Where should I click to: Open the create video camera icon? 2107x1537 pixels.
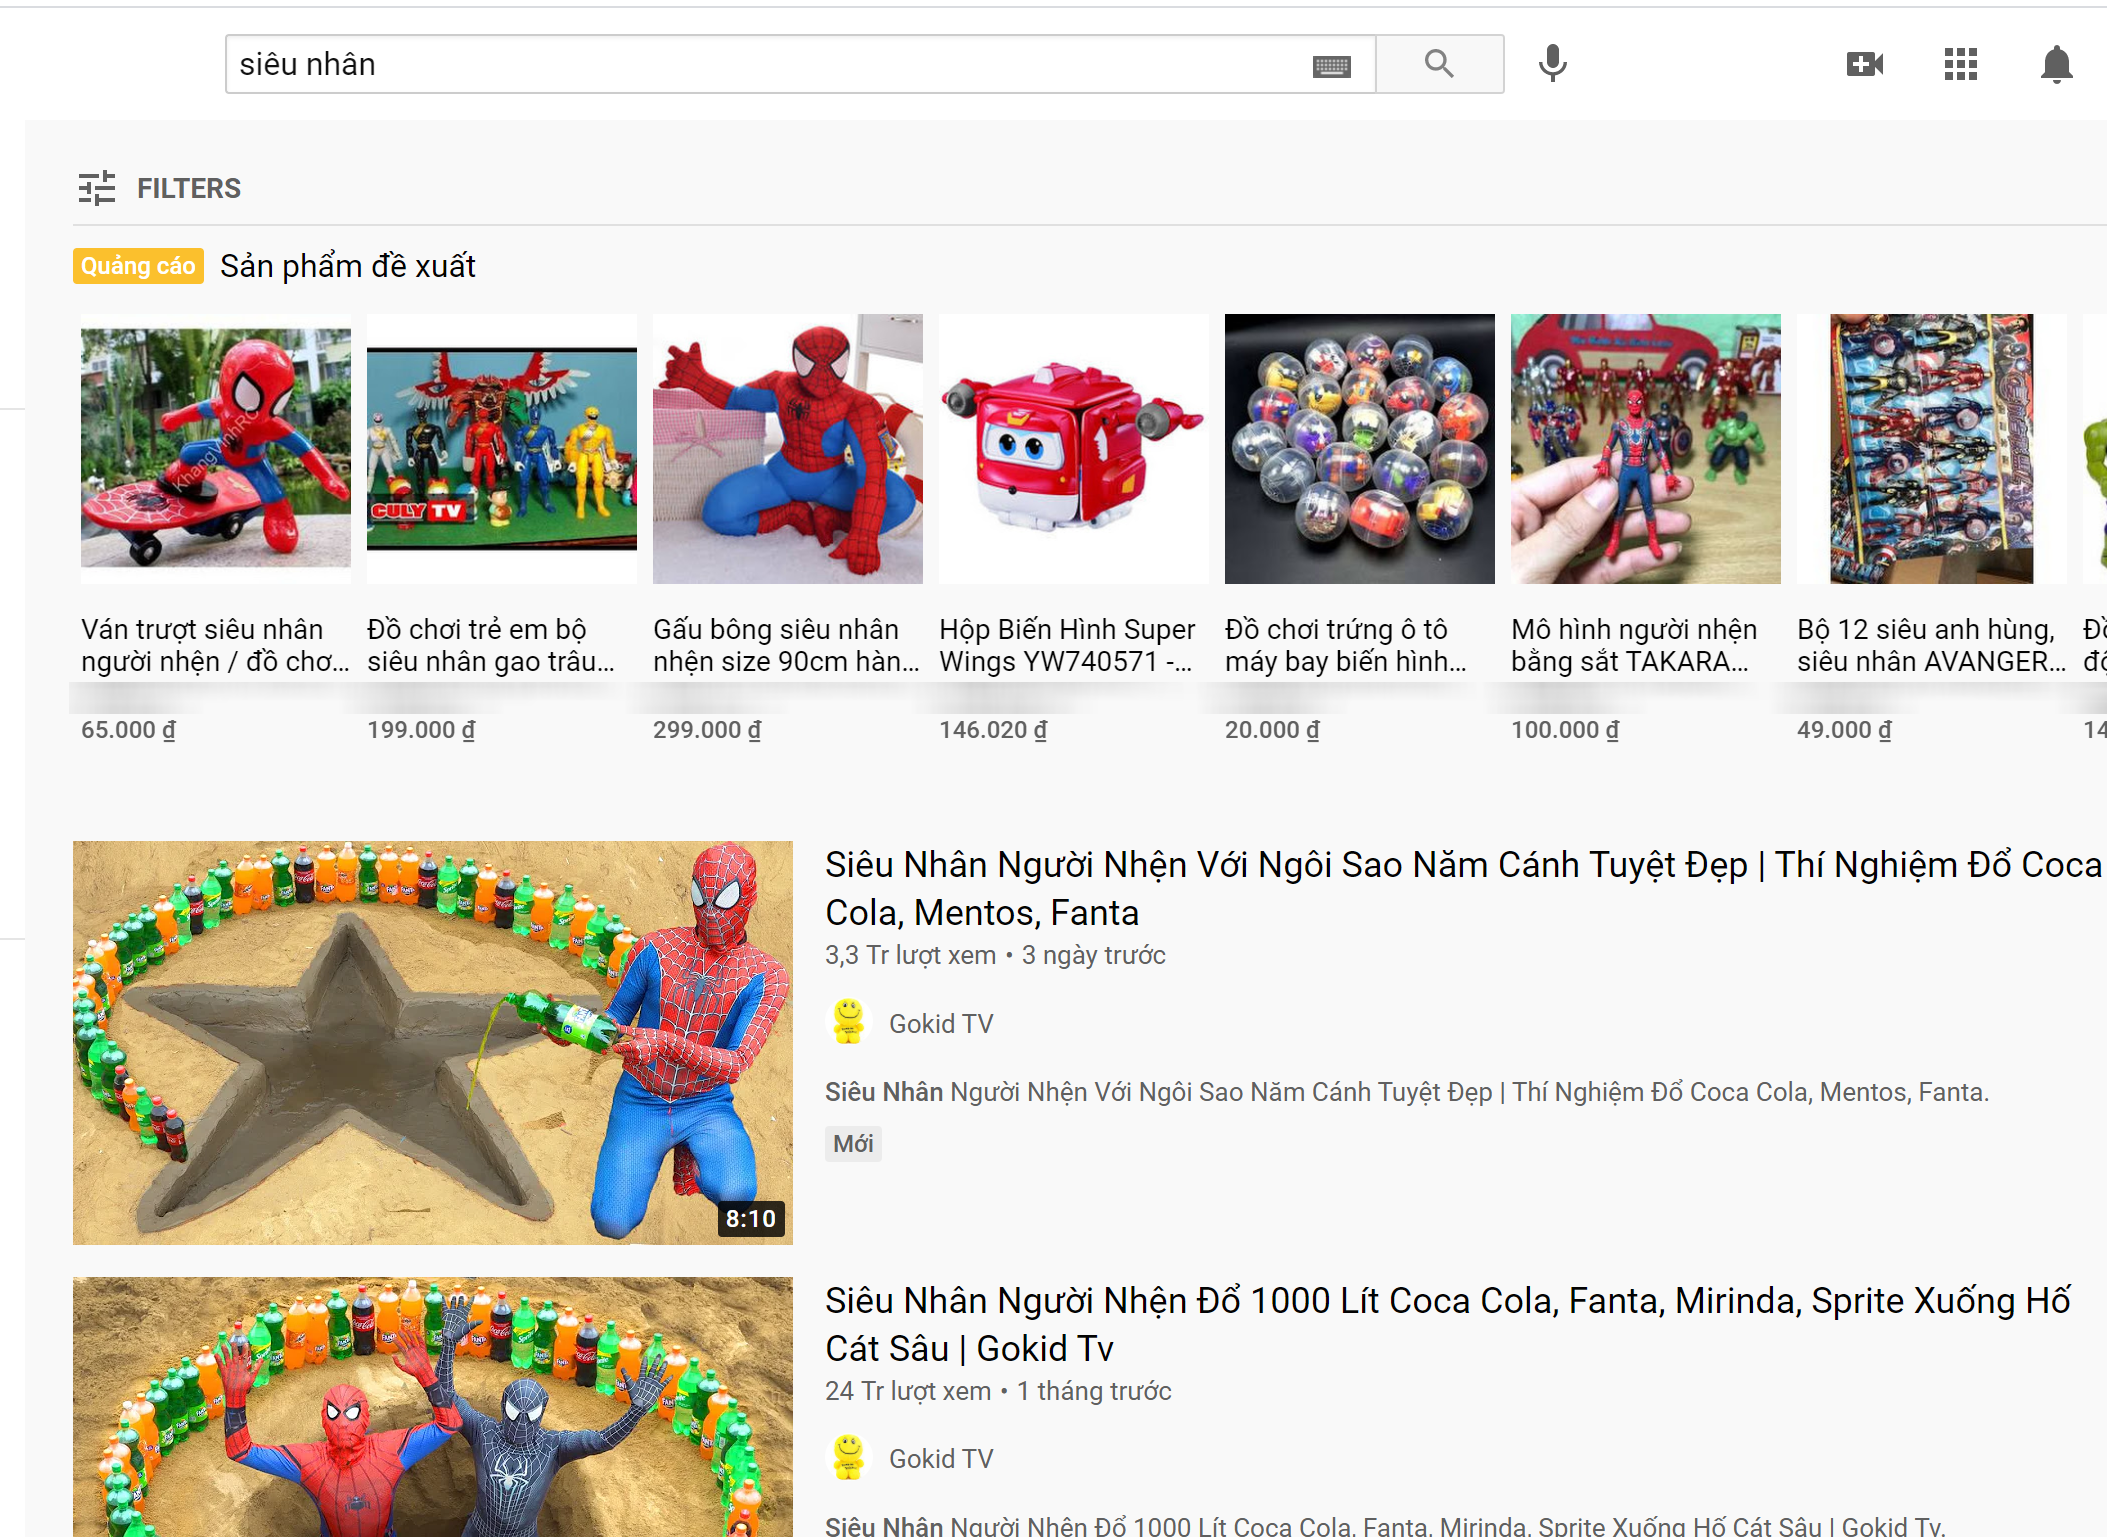pyautogui.click(x=1865, y=64)
